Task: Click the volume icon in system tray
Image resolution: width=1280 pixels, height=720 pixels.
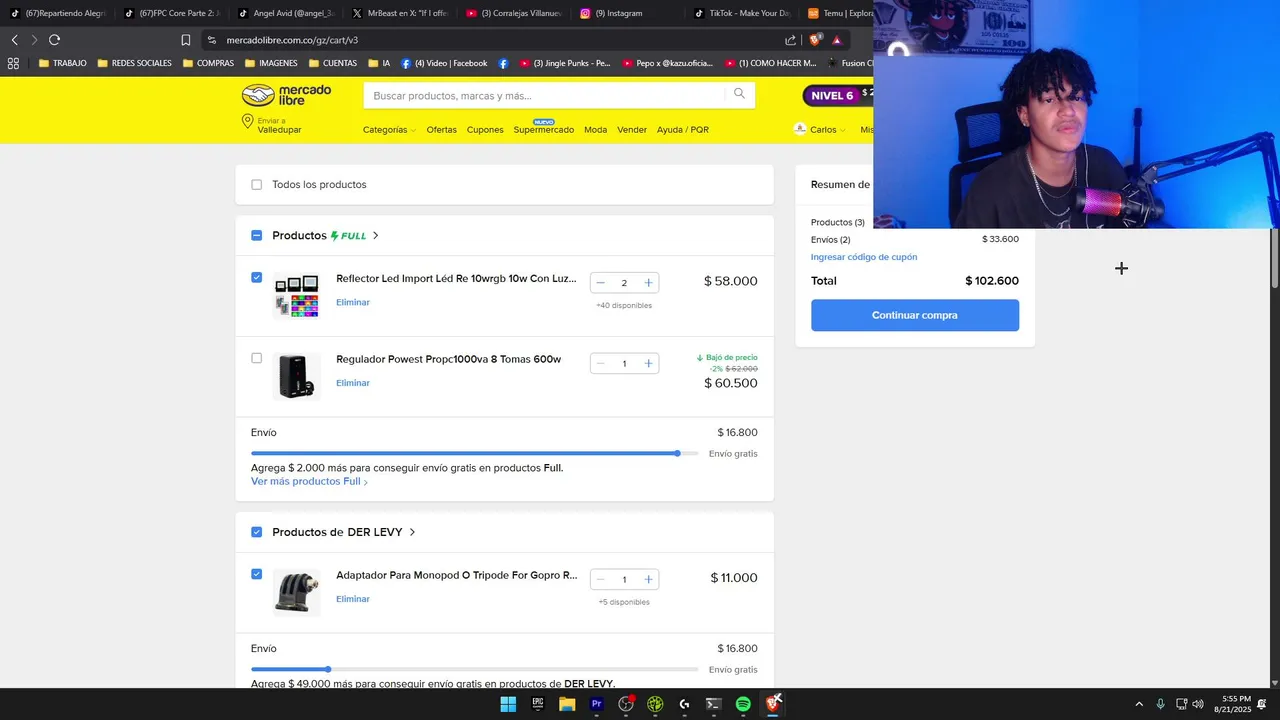Action: pyautogui.click(x=1198, y=704)
